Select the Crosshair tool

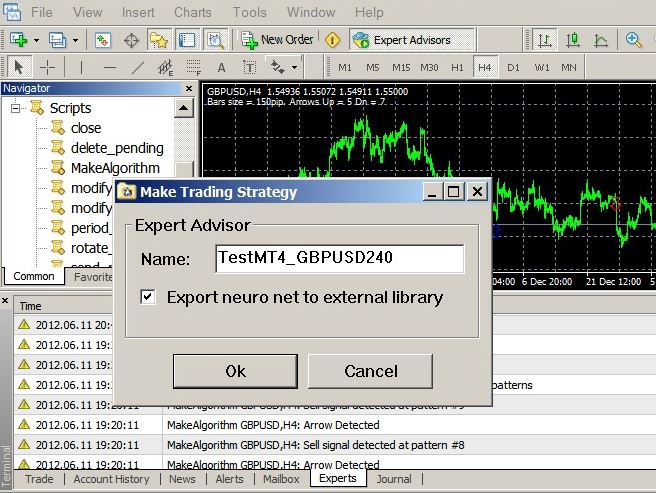pos(47,67)
